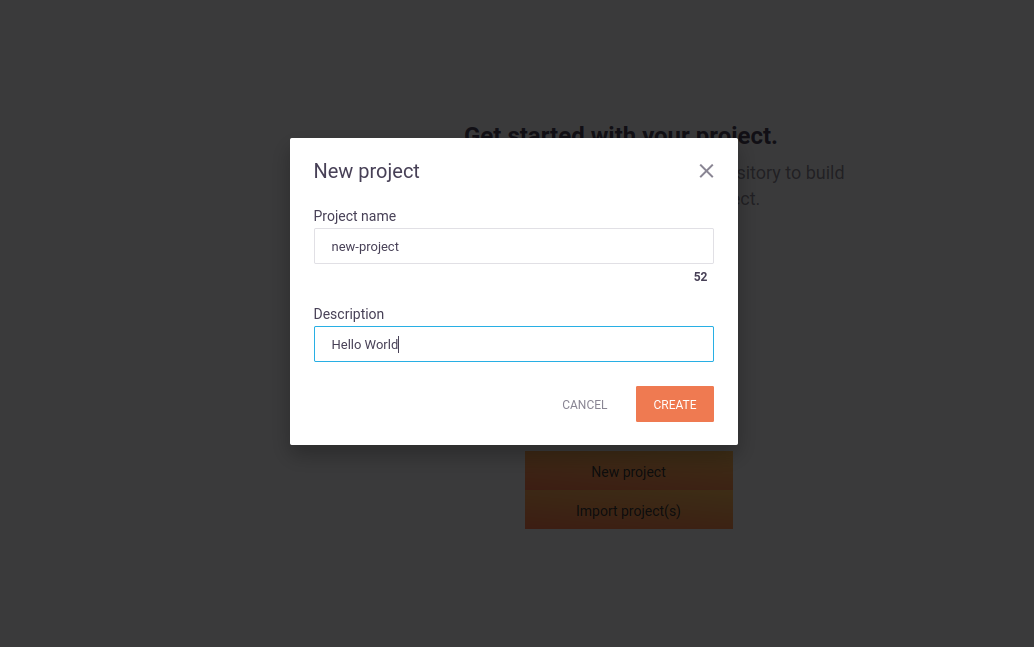Click the Project name label

click(x=355, y=216)
